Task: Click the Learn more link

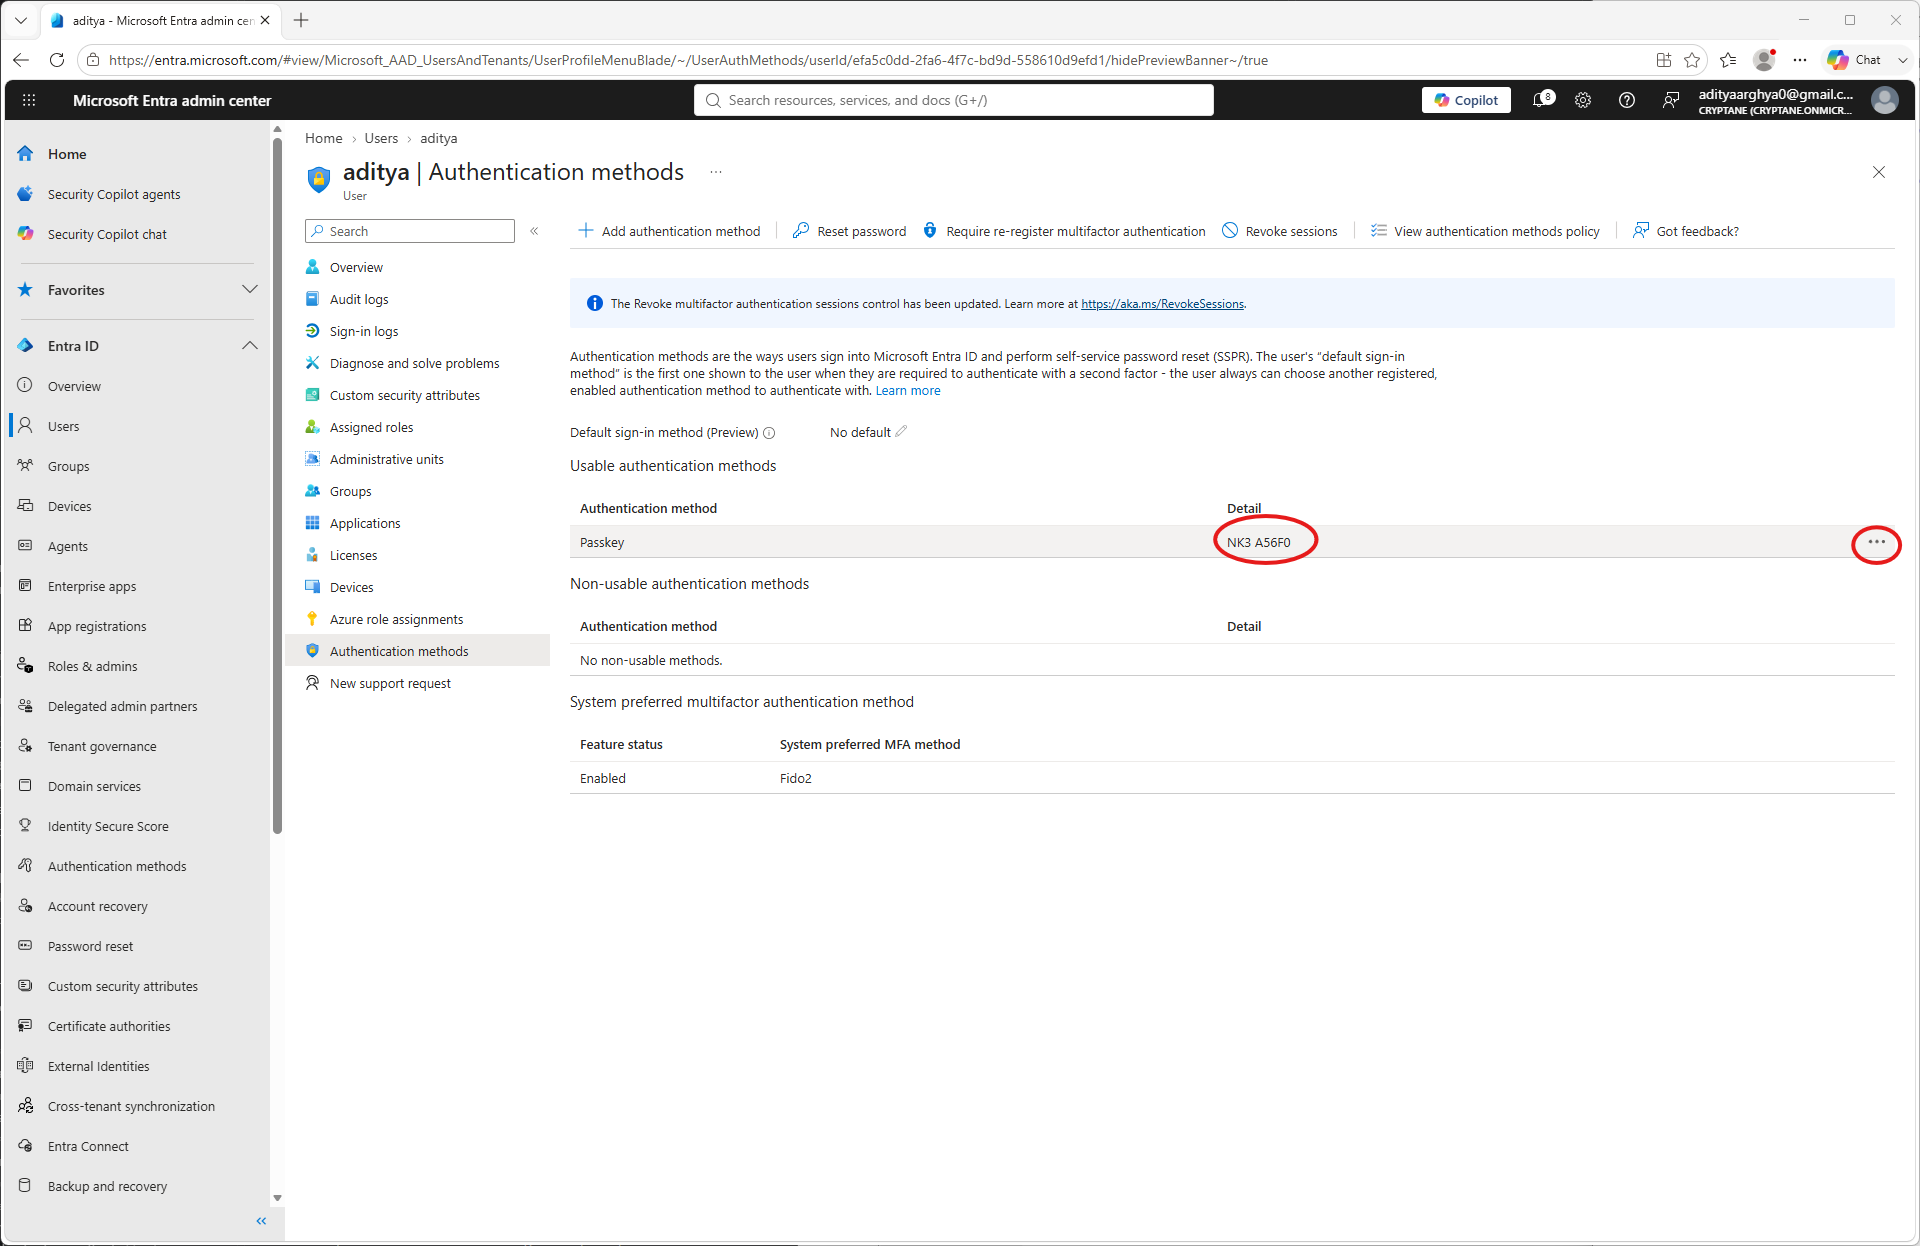Action: [908, 391]
